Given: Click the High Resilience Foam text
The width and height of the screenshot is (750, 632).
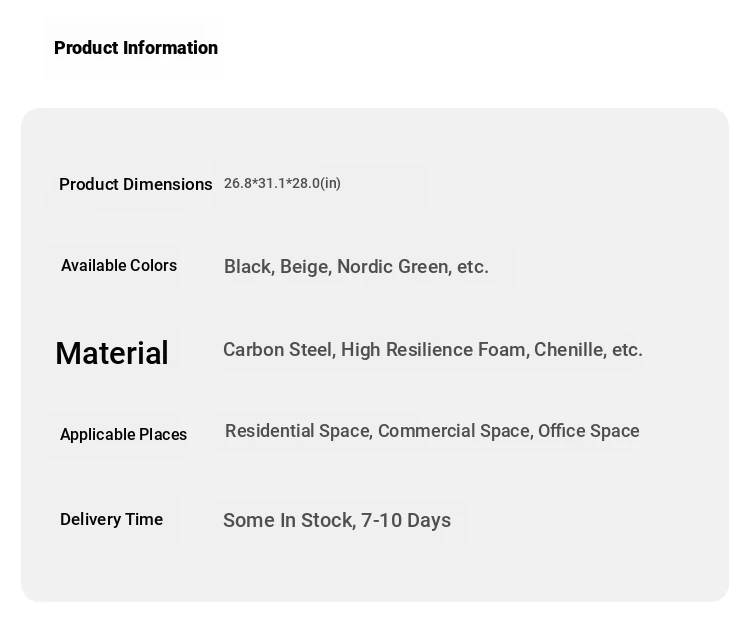Looking at the screenshot, I should coord(433,350).
